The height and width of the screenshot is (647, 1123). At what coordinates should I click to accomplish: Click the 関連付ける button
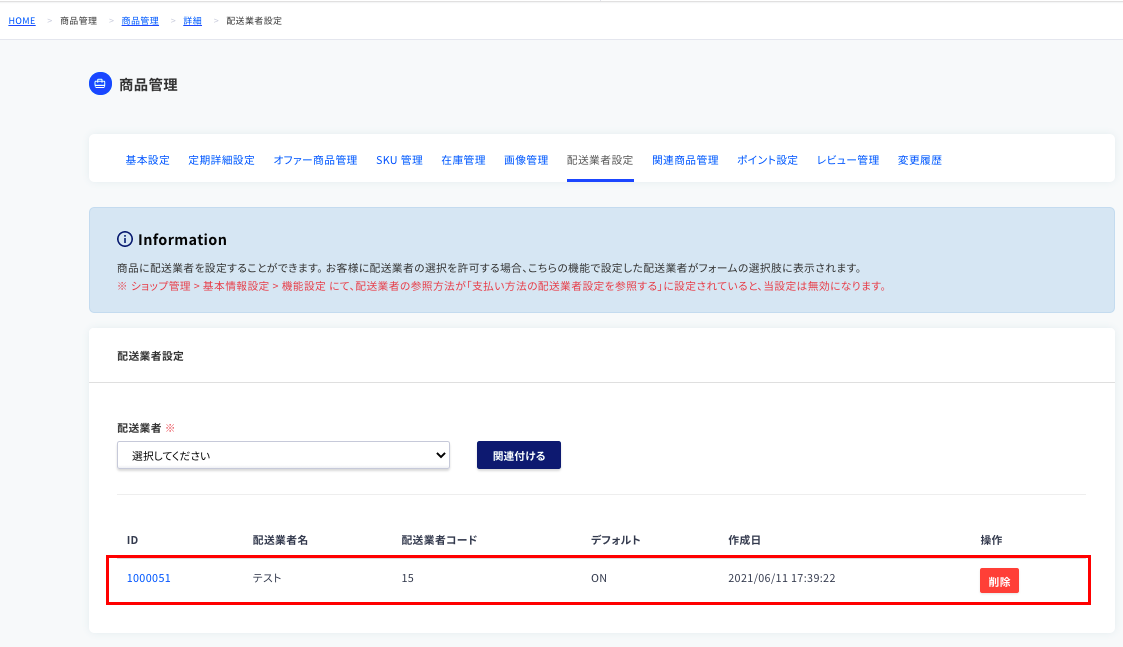click(519, 455)
